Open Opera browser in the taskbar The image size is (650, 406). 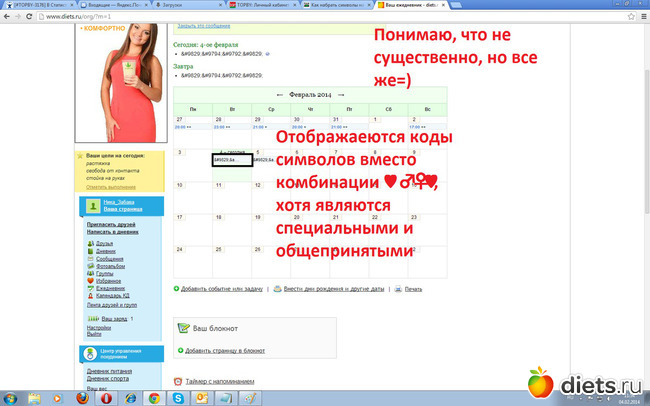coord(105,398)
